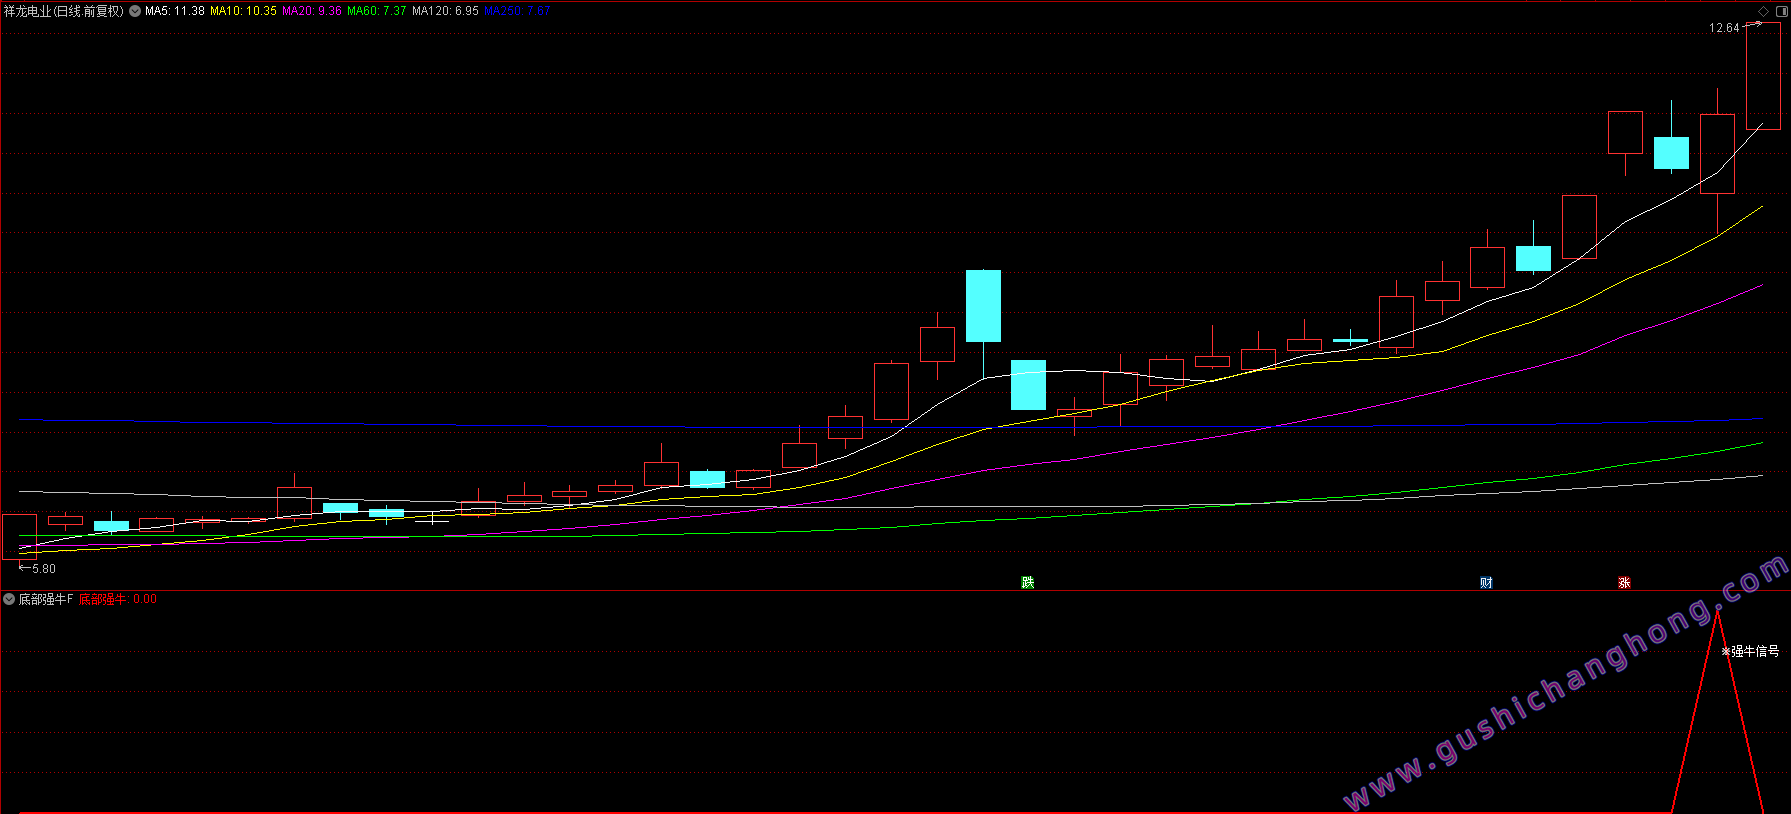The width and height of the screenshot is (1791, 814).
Task: Click the 祥龙电业(日线.前复权) chart title
Action: click(64, 11)
